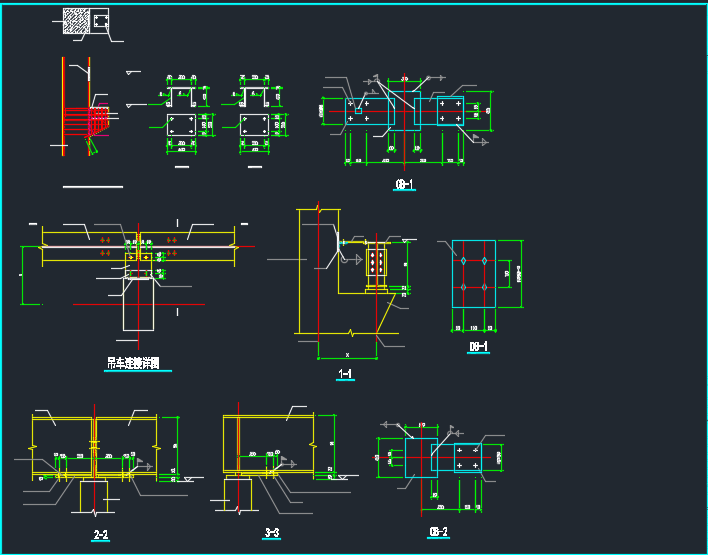Click the red rebar cage in the corbel detail
708x555 pixels.
click(87, 121)
